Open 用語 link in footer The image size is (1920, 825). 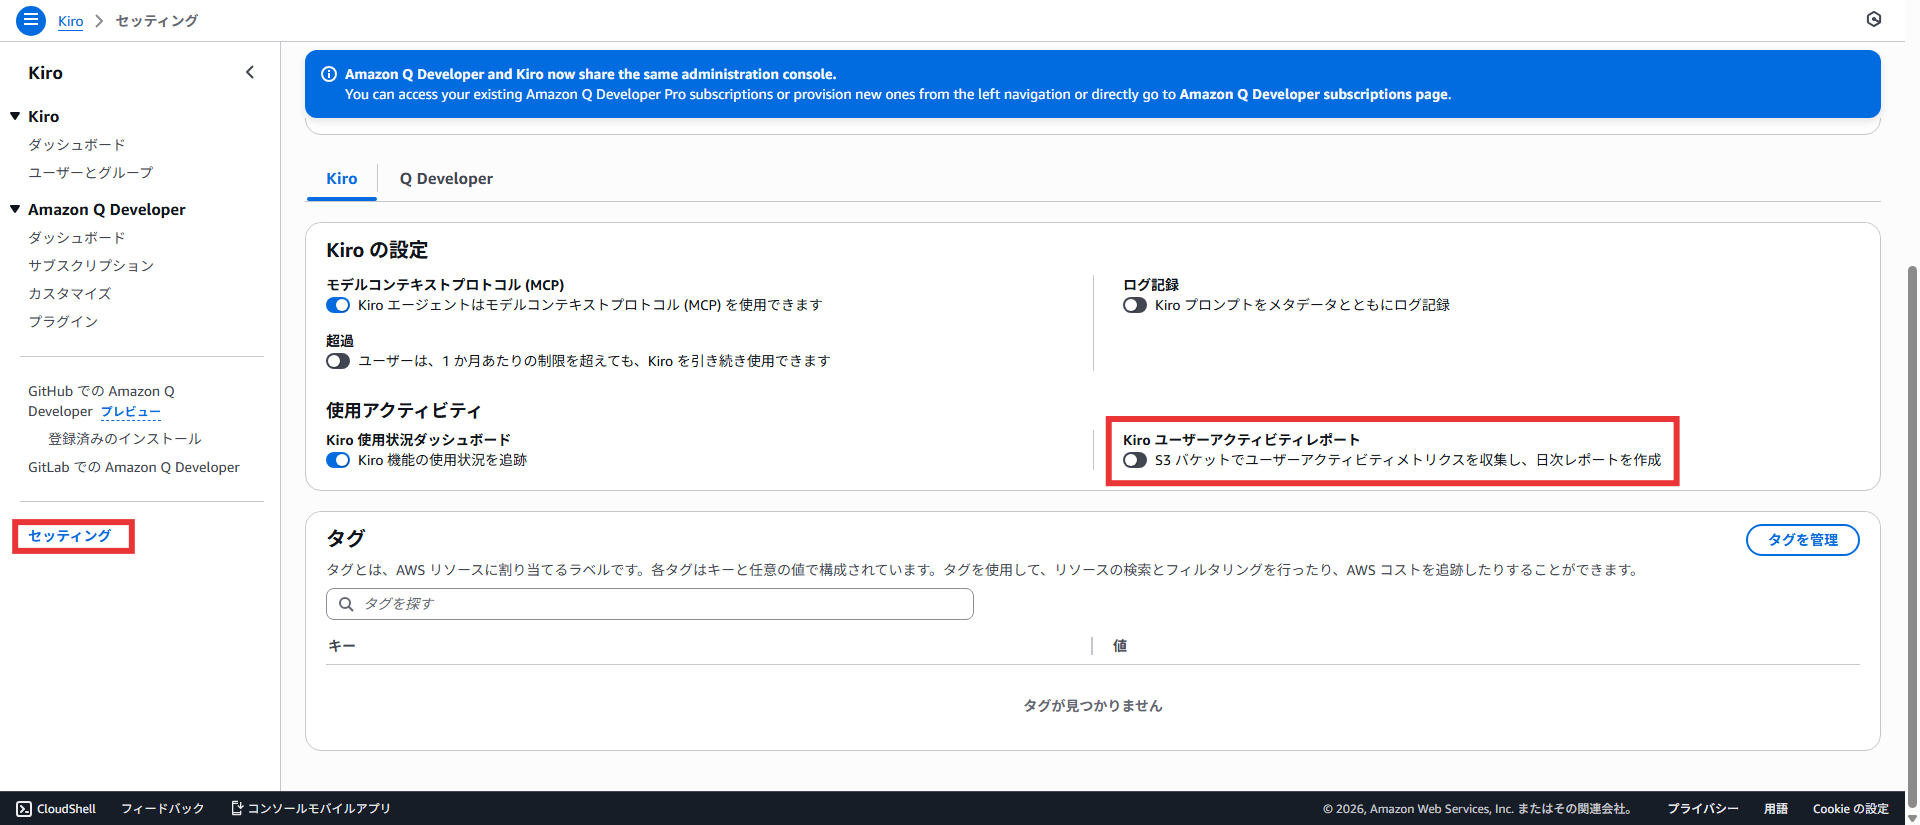pos(1776,808)
